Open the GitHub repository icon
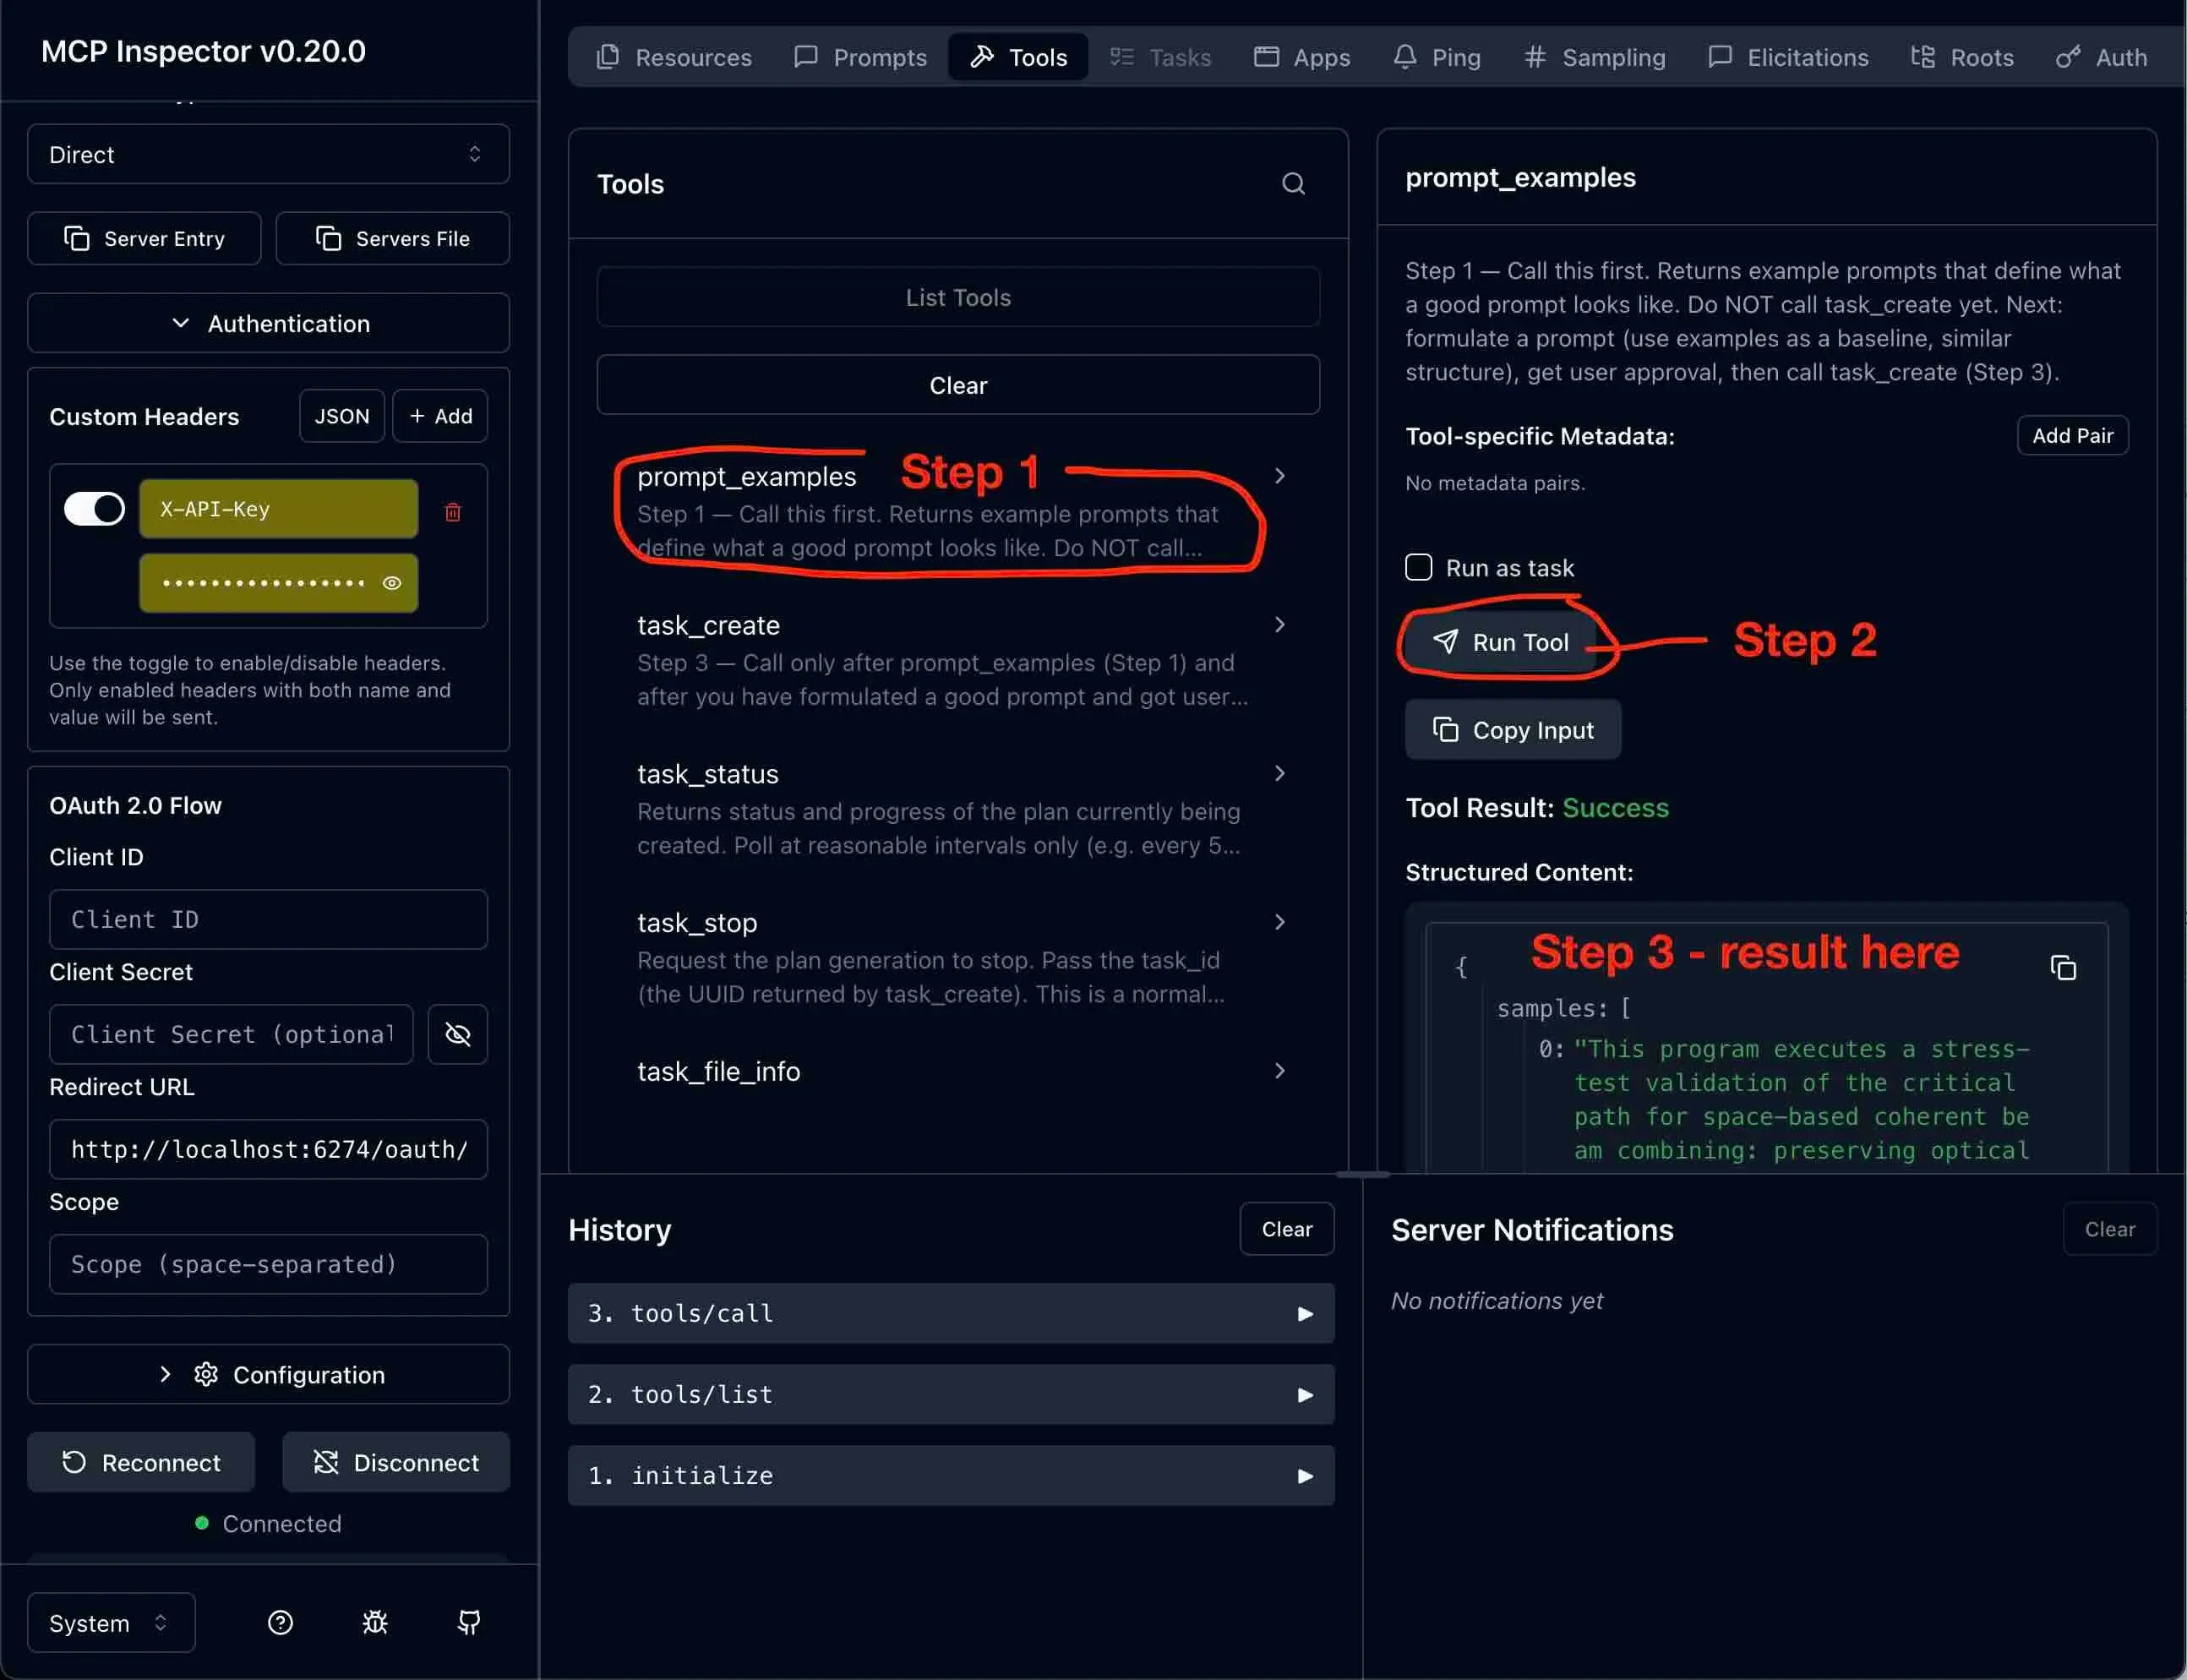The height and width of the screenshot is (1680, 2187). tap(469, 1622)
